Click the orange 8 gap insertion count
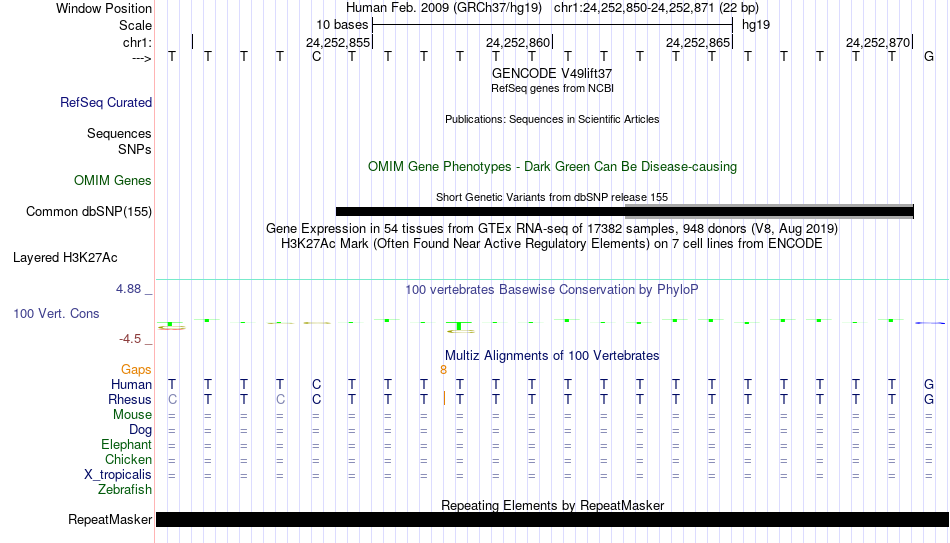The image size is (950, 543). coord(443,370)
